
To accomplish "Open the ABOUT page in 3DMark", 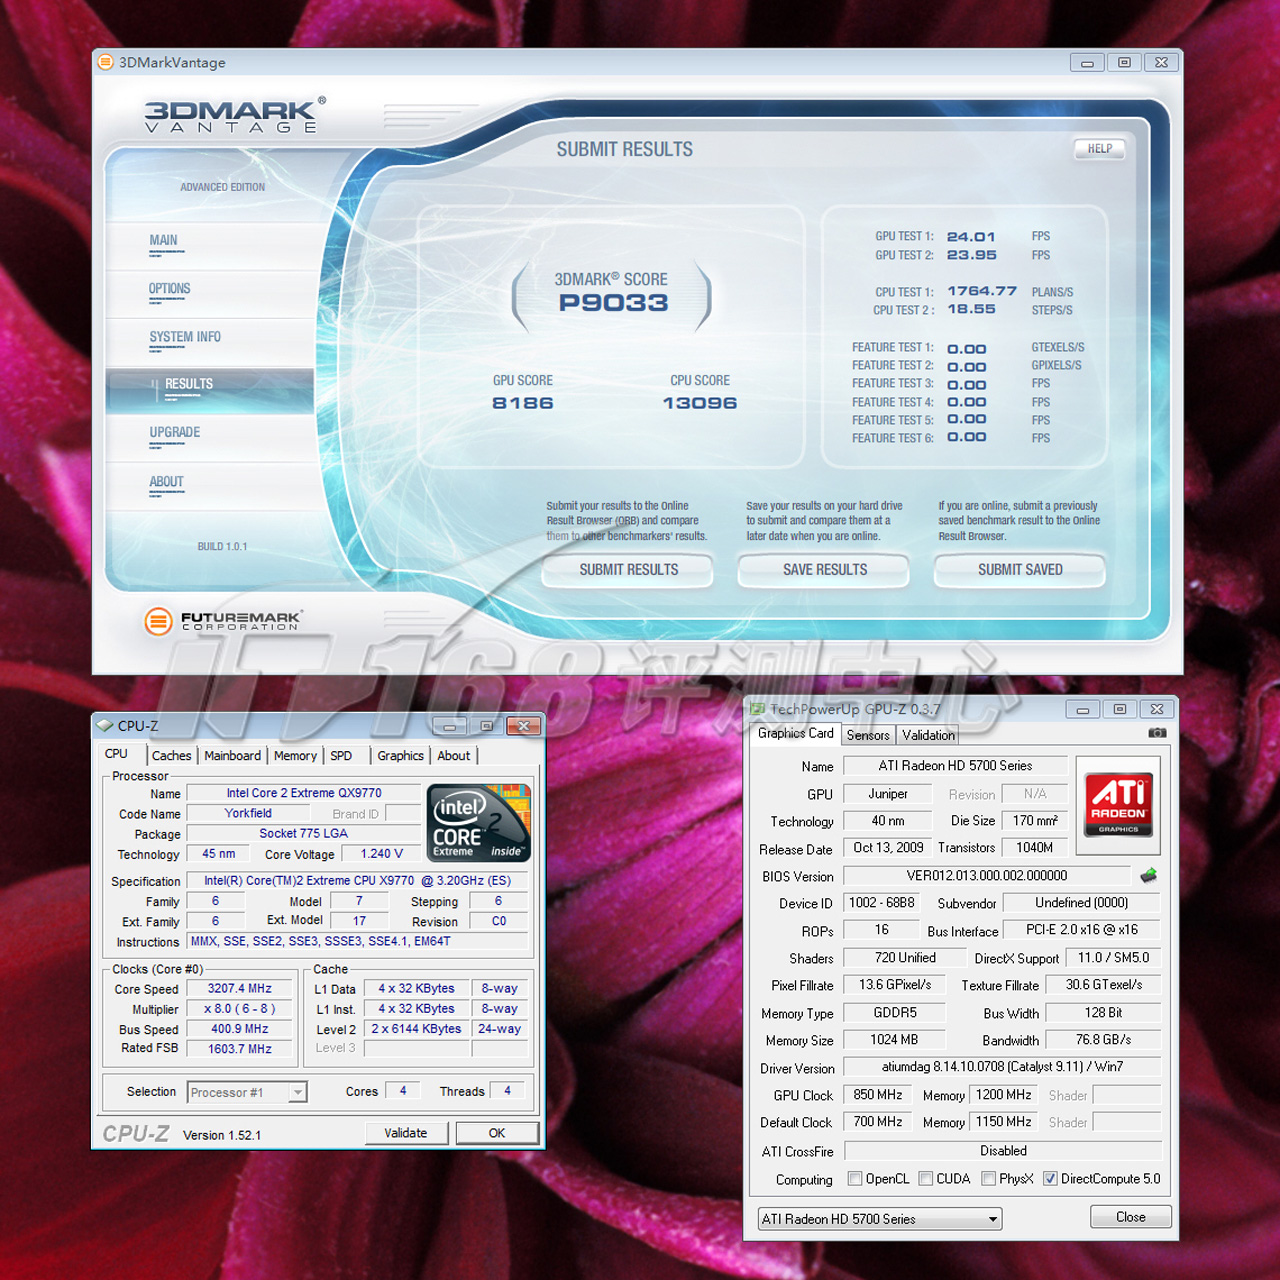I will tap(167, 482).
